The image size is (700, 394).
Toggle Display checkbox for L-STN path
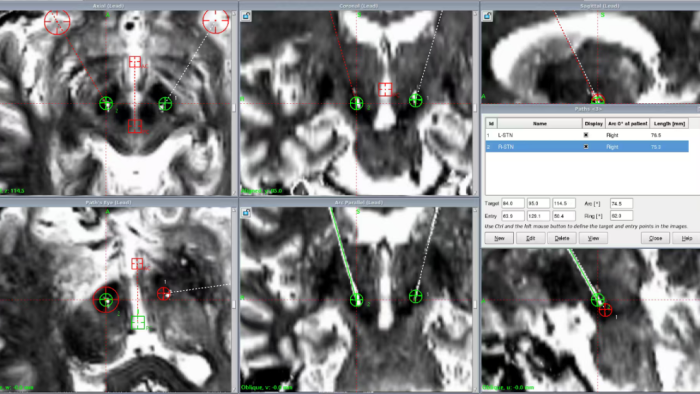(x=586, y=135)
